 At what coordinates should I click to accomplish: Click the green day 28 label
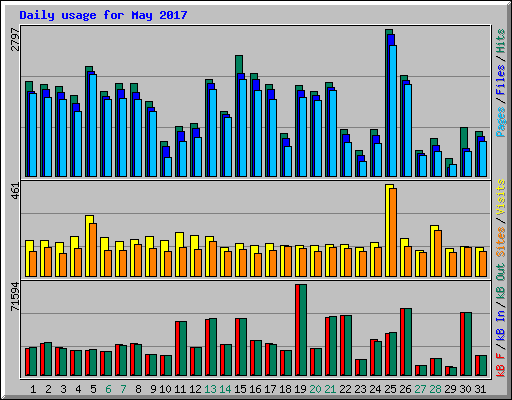[x=435, y=389]
